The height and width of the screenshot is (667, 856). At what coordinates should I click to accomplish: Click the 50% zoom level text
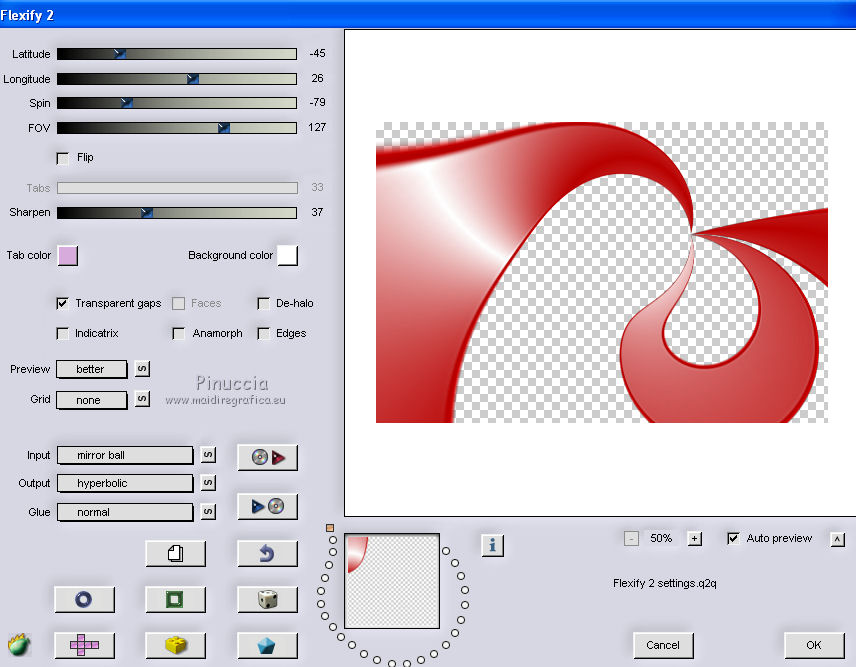point(661,538)
